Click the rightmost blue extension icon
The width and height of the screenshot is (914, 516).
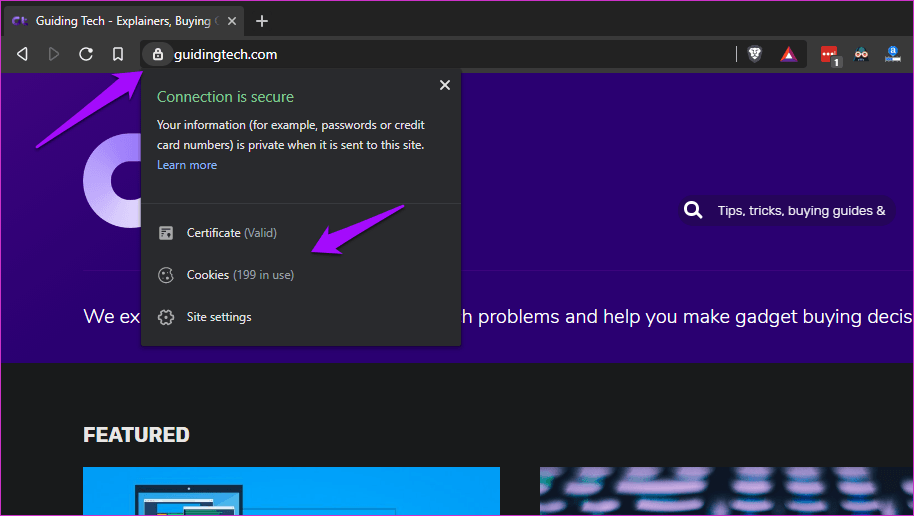[x=892, y=54]
